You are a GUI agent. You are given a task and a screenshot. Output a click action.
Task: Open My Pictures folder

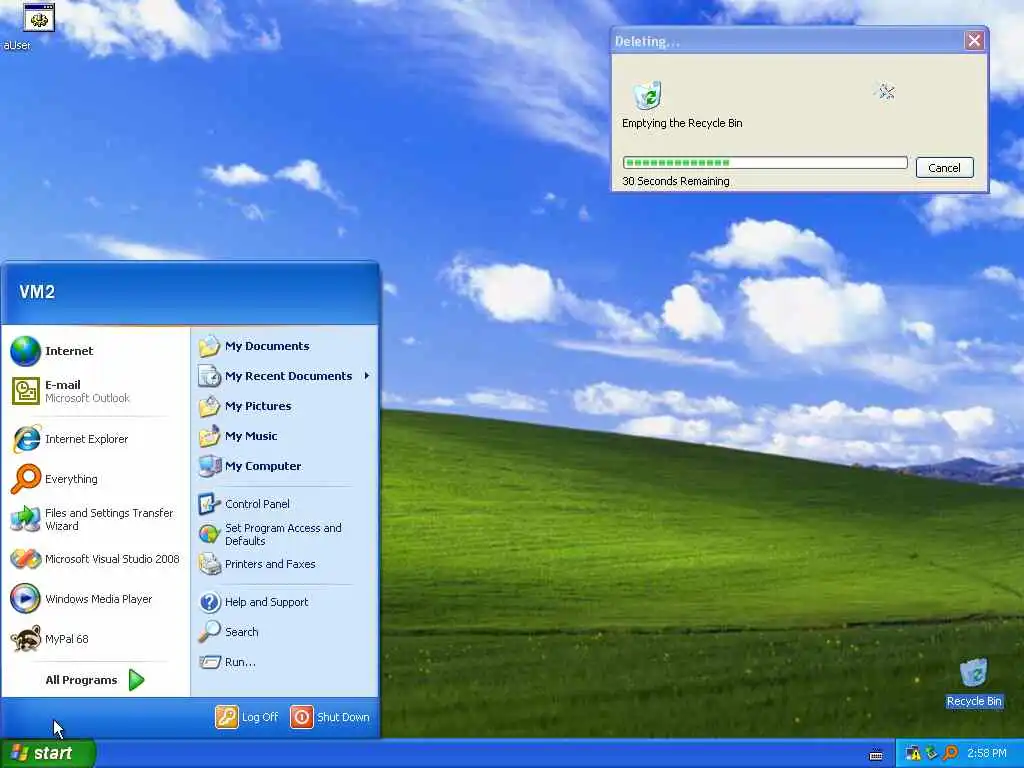[284, 406]
